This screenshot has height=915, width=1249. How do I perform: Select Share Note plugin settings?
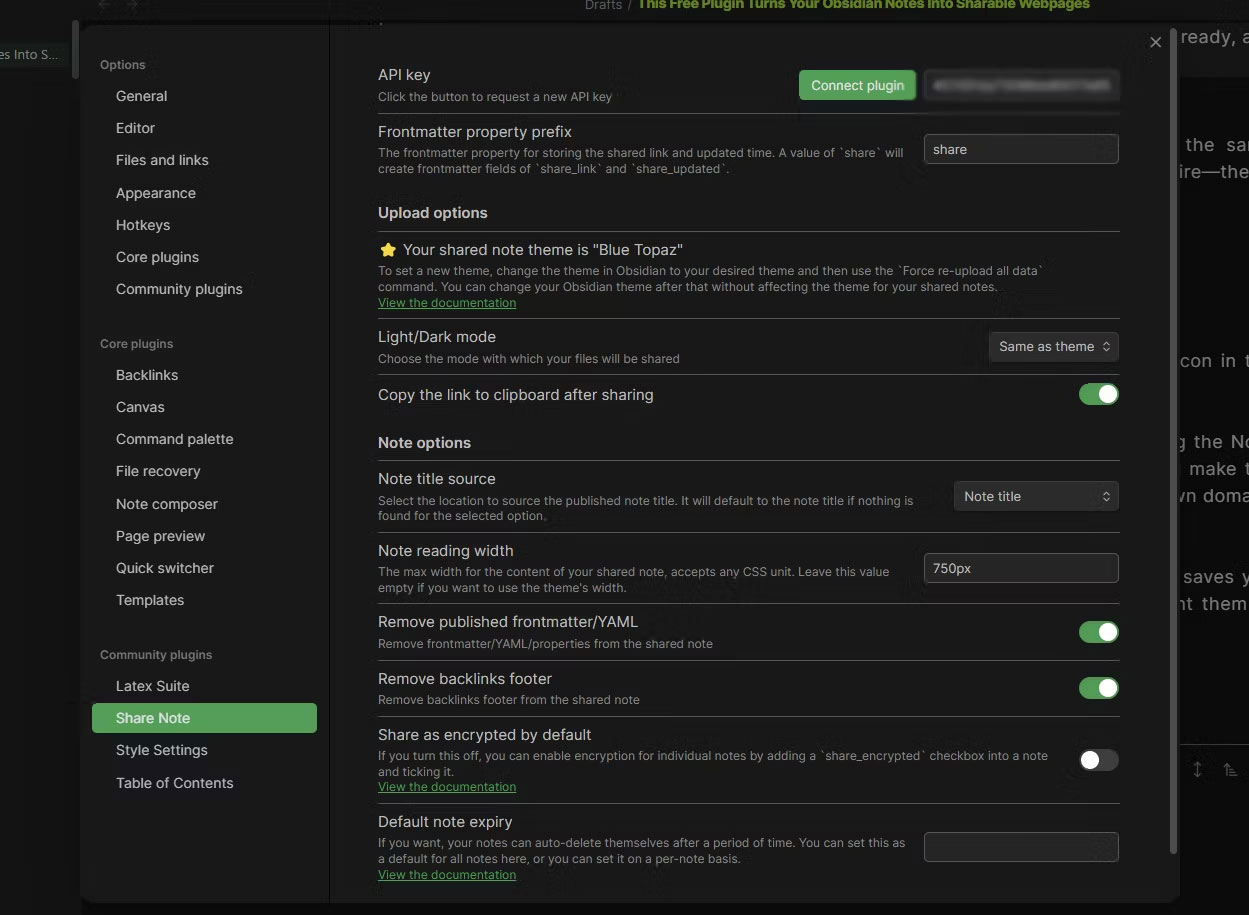pyautogui.click(x=204, y=718)
